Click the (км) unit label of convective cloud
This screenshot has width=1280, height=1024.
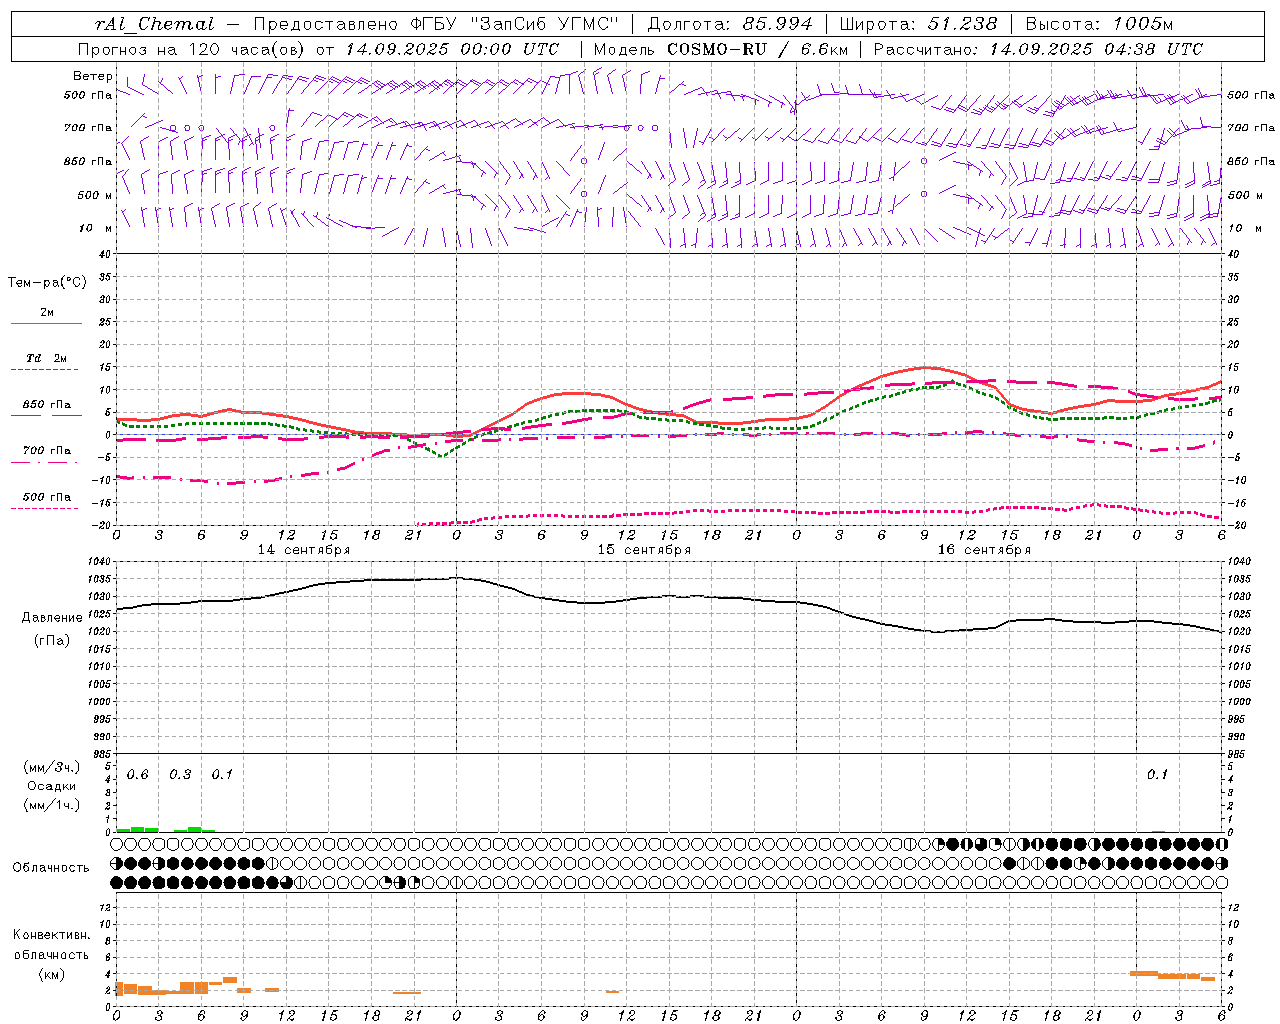(52, 974)
